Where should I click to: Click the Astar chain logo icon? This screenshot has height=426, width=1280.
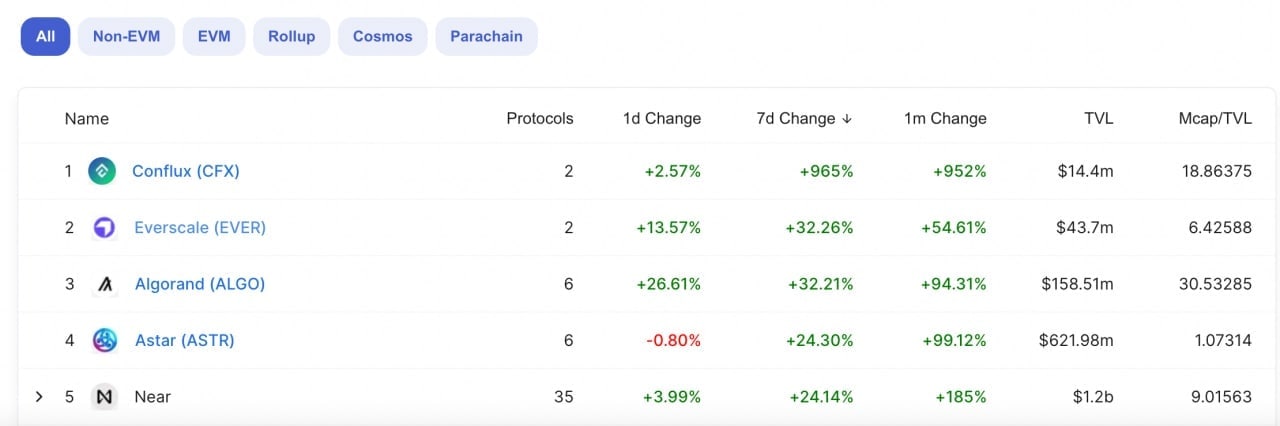[104, 340]
